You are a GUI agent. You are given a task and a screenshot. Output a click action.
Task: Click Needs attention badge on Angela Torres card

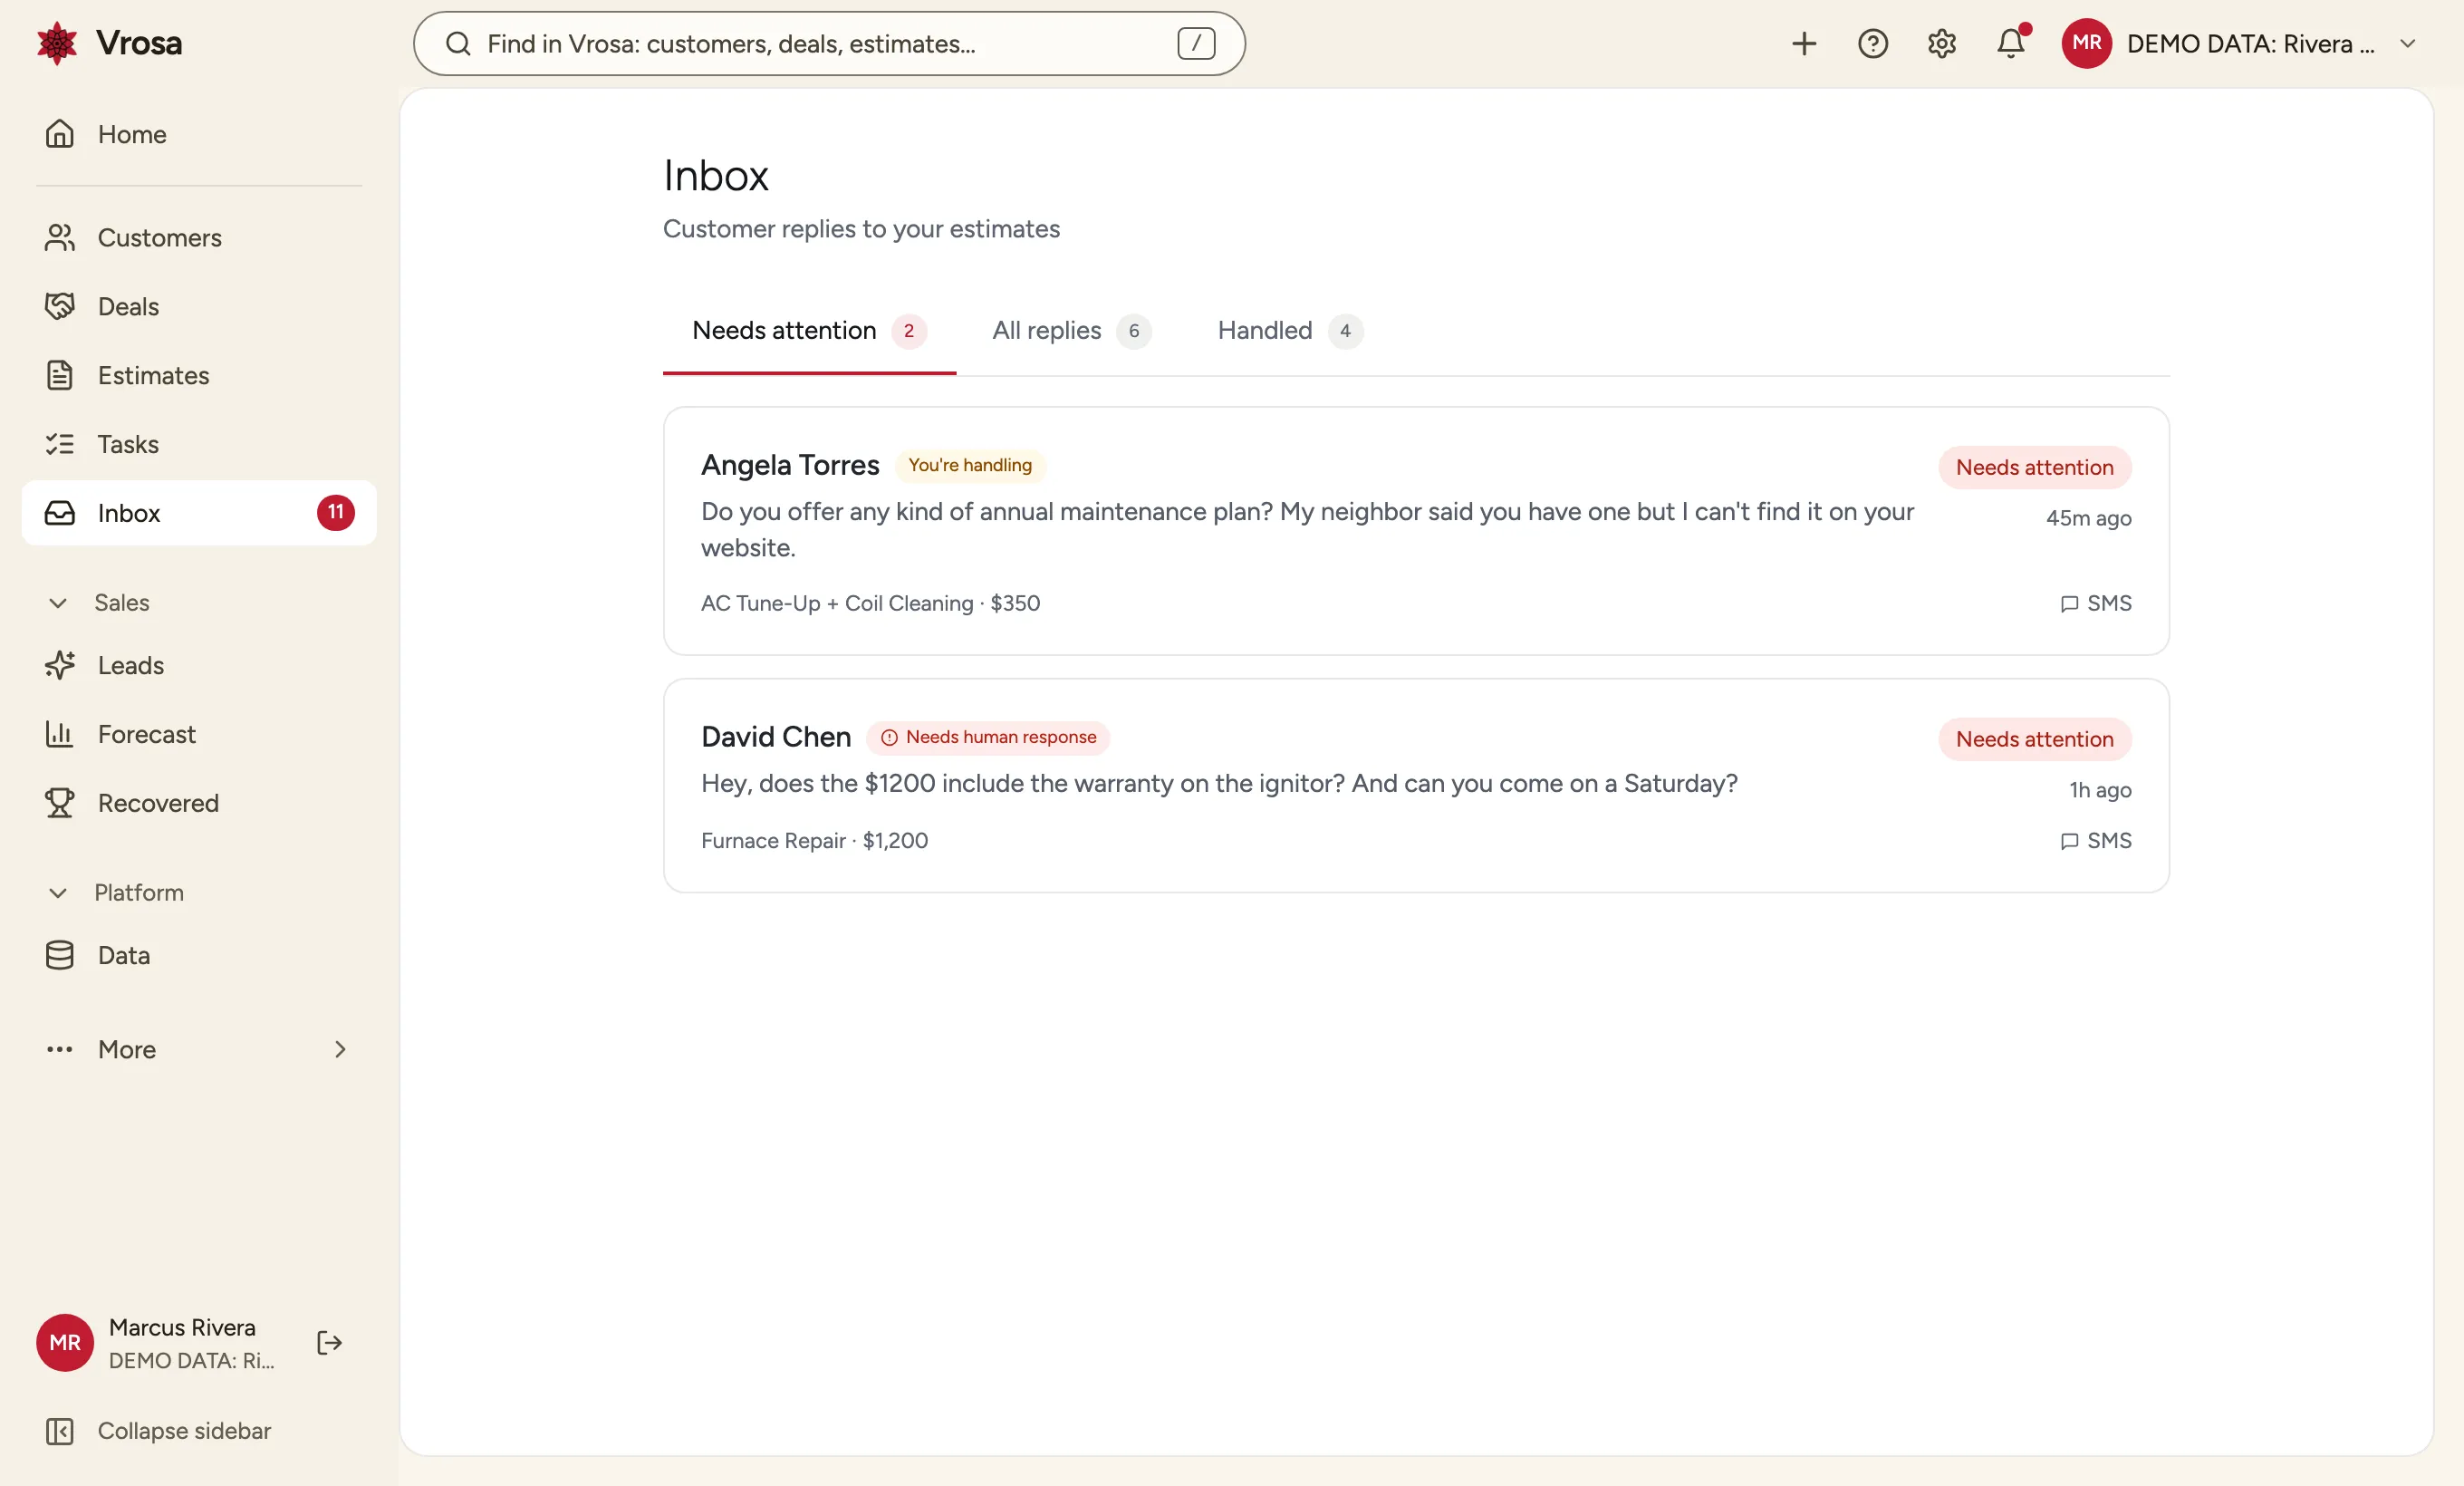(x=2034, y=467)
